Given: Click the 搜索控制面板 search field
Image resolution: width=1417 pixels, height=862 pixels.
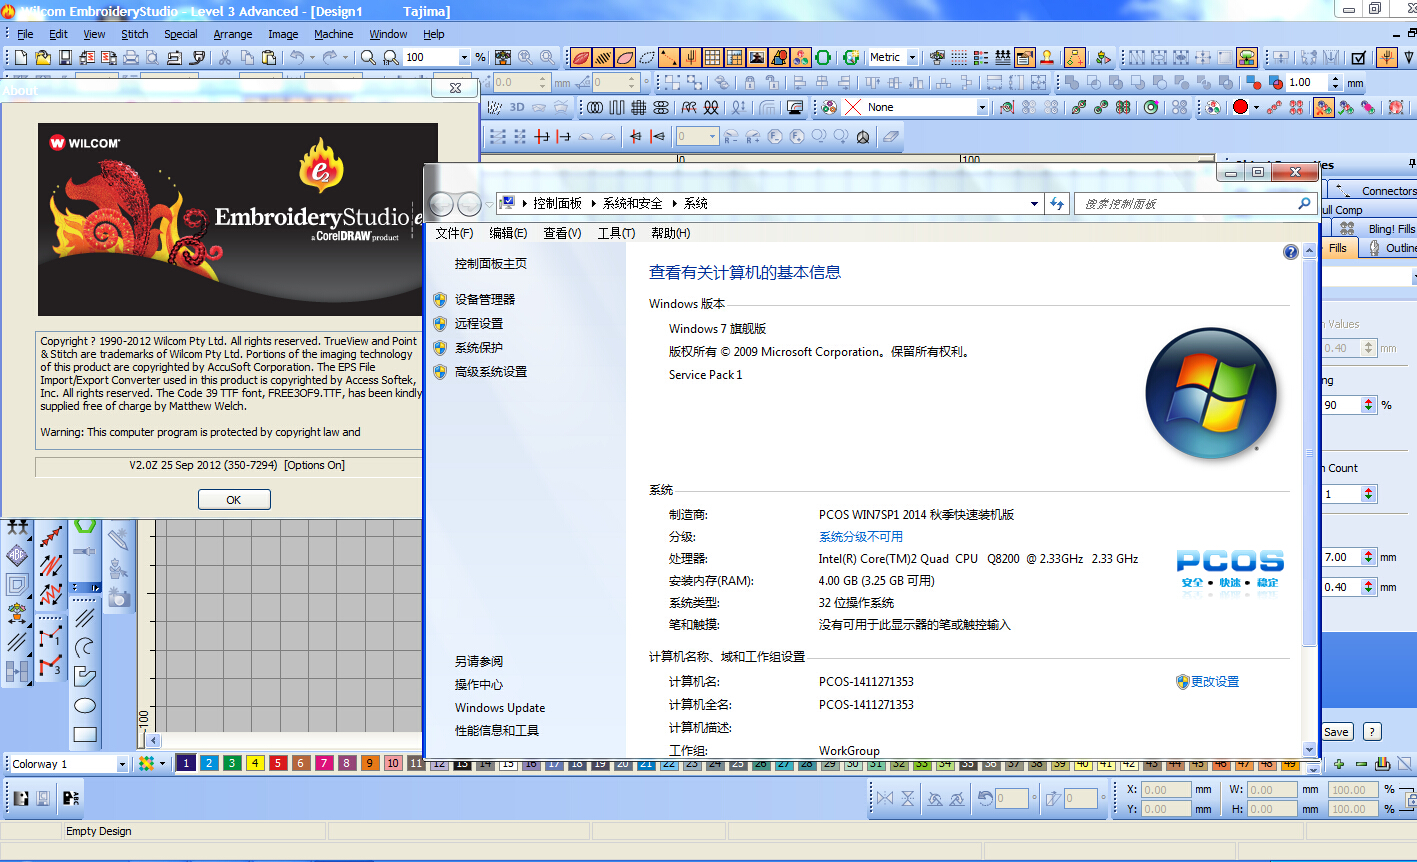Looking at the screenshot, I should (1195, 204).
